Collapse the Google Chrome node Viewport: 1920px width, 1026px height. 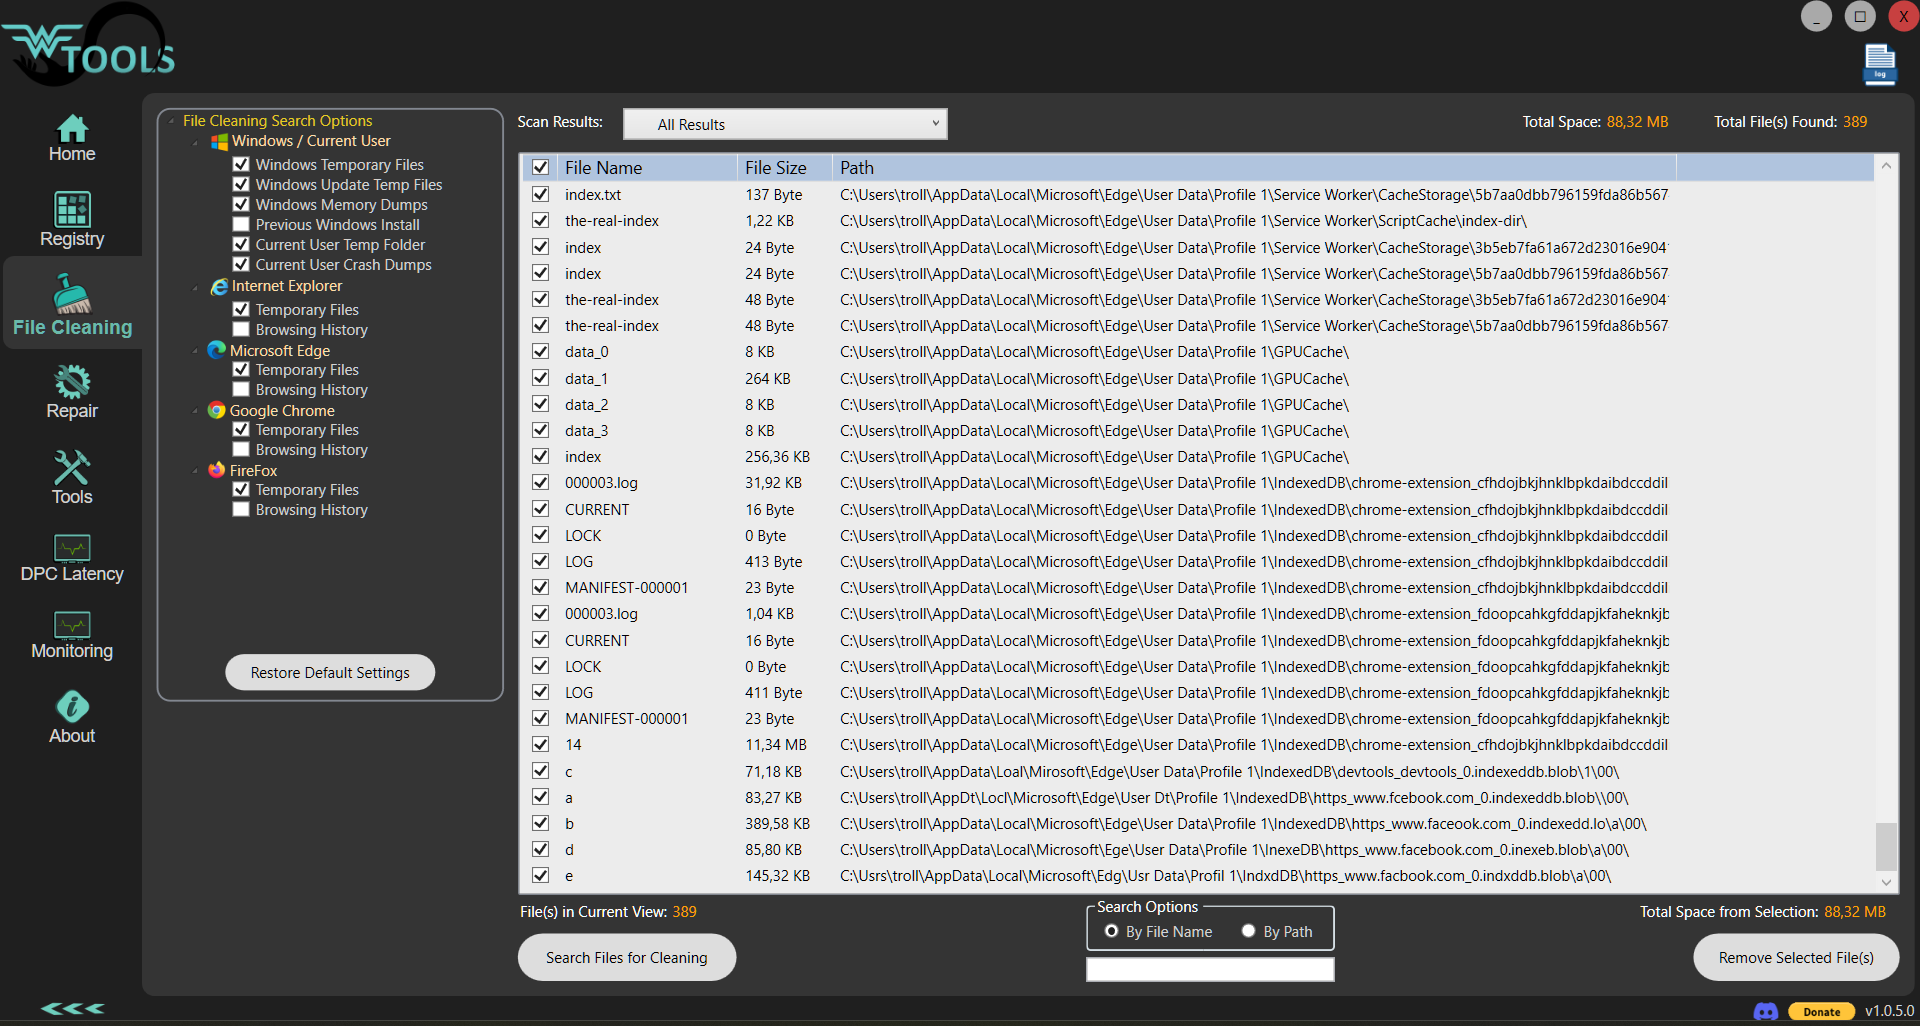[195, 411]
